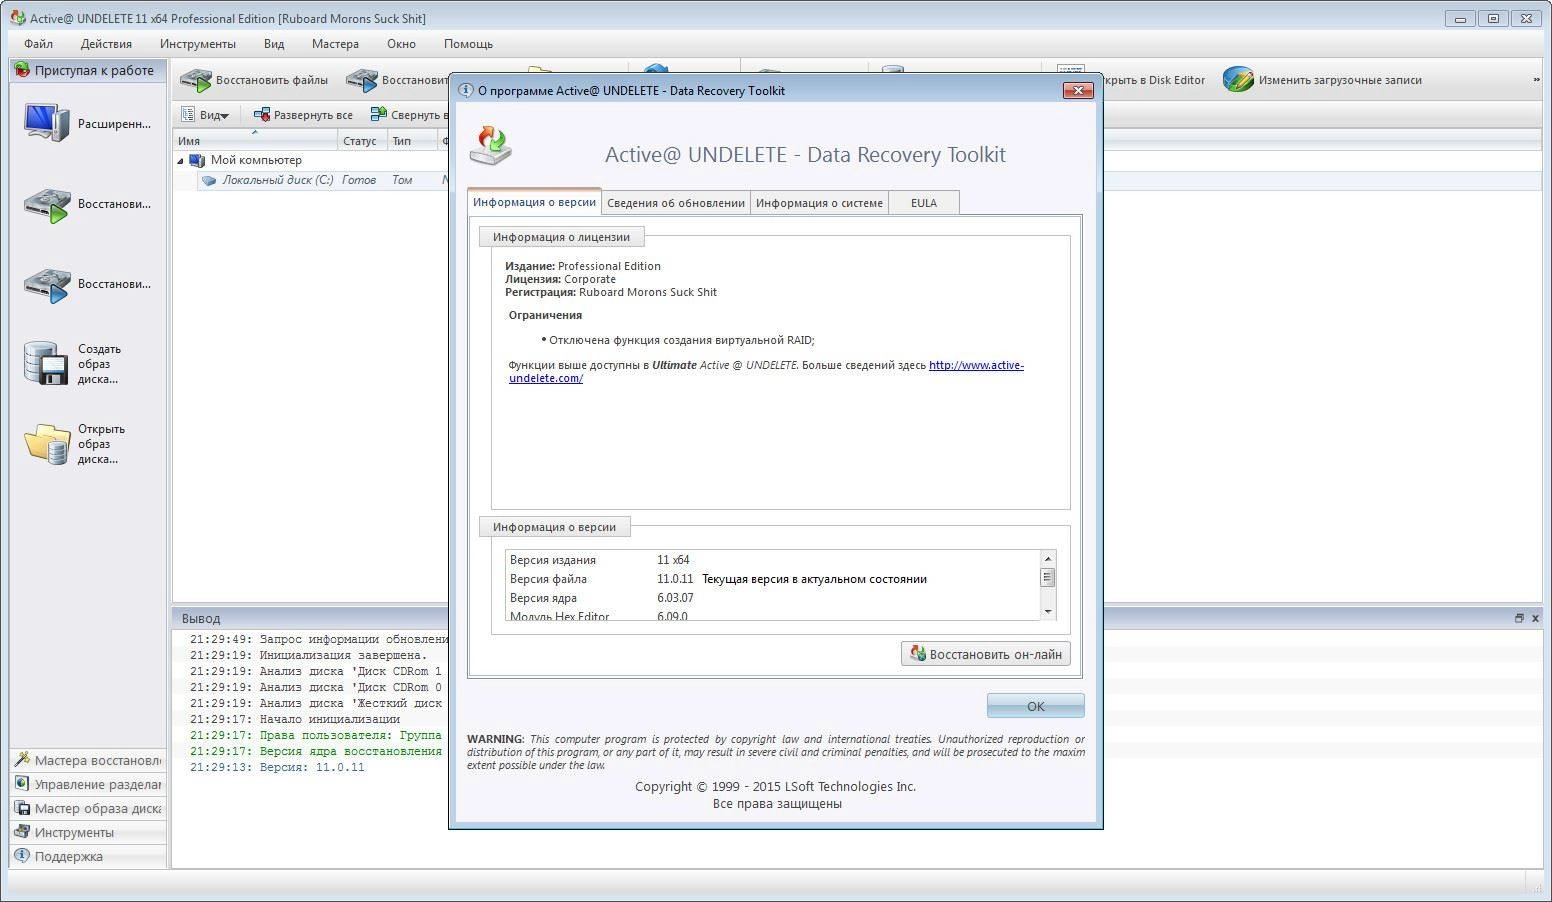Screen dimensions: 1552x902
Task: Switch to the update information tab
Action: click(676, 203)
